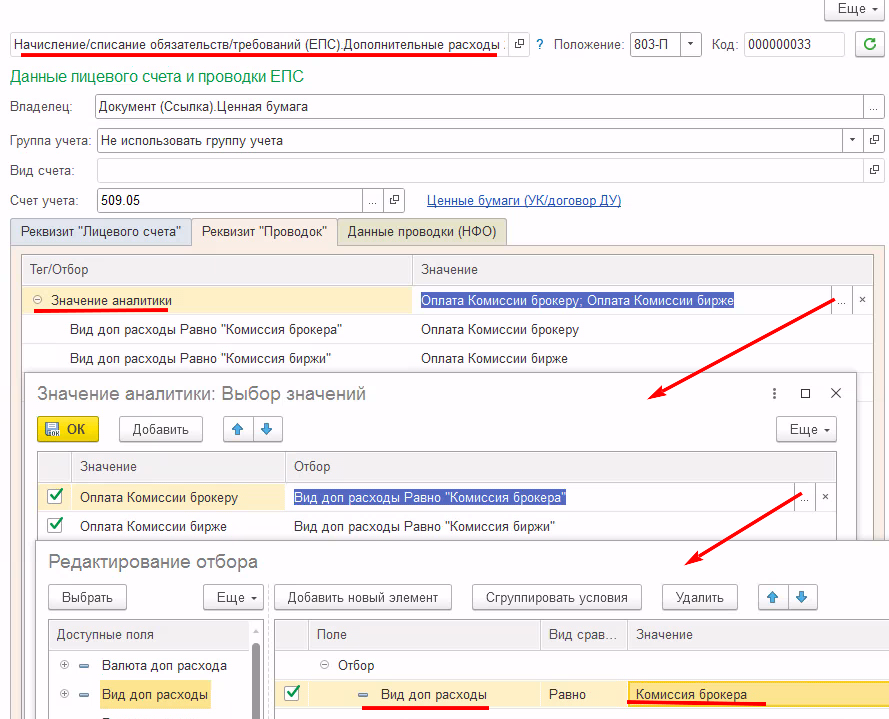Screen dimensions: 889x719
Task: Clear the Значение аналитики value with x
Action: pos(862,299)
